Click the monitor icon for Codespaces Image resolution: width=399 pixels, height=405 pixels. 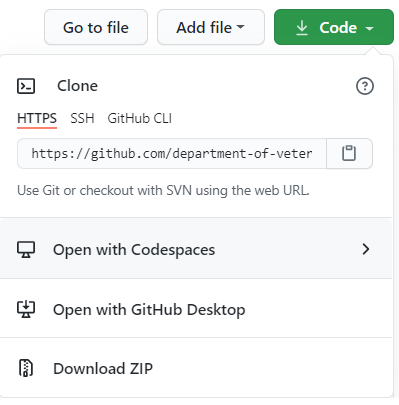click(26, 249)
